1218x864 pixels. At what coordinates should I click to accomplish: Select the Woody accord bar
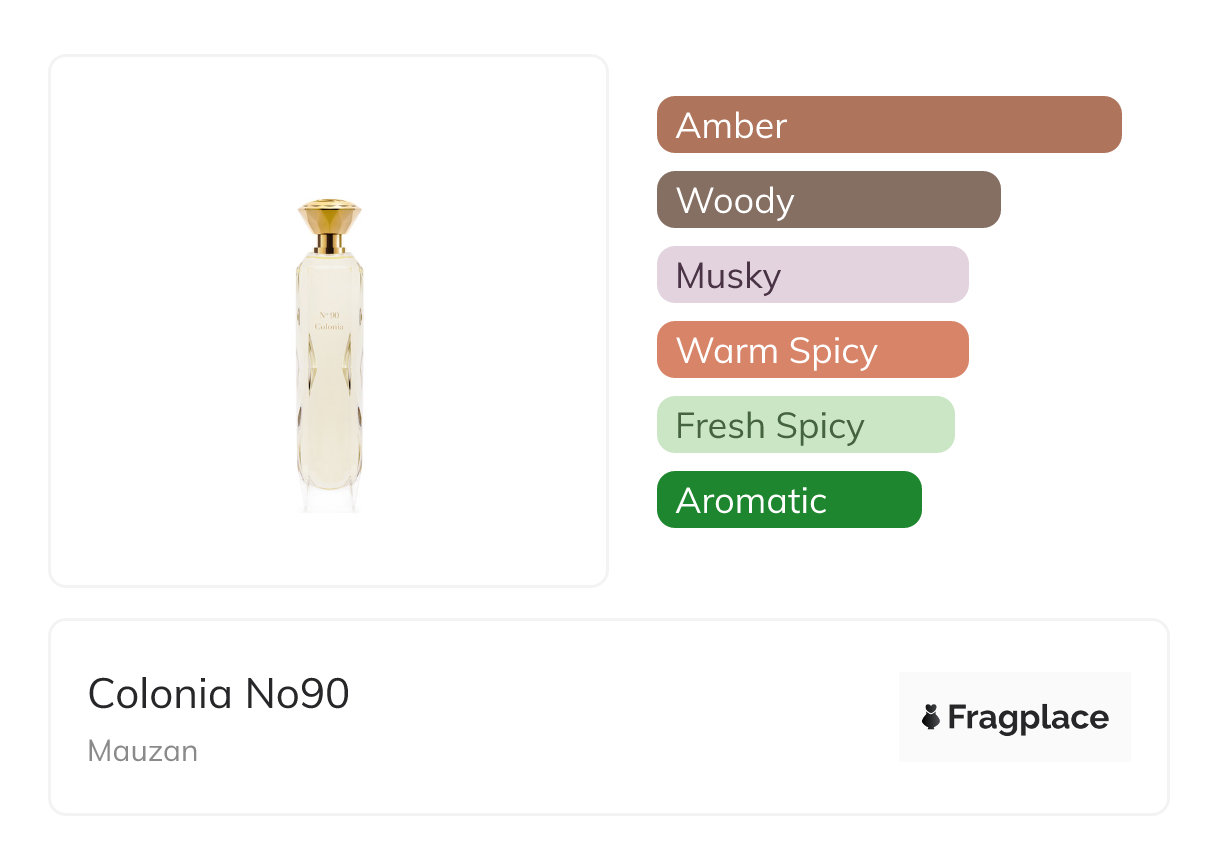click(828, 200)
